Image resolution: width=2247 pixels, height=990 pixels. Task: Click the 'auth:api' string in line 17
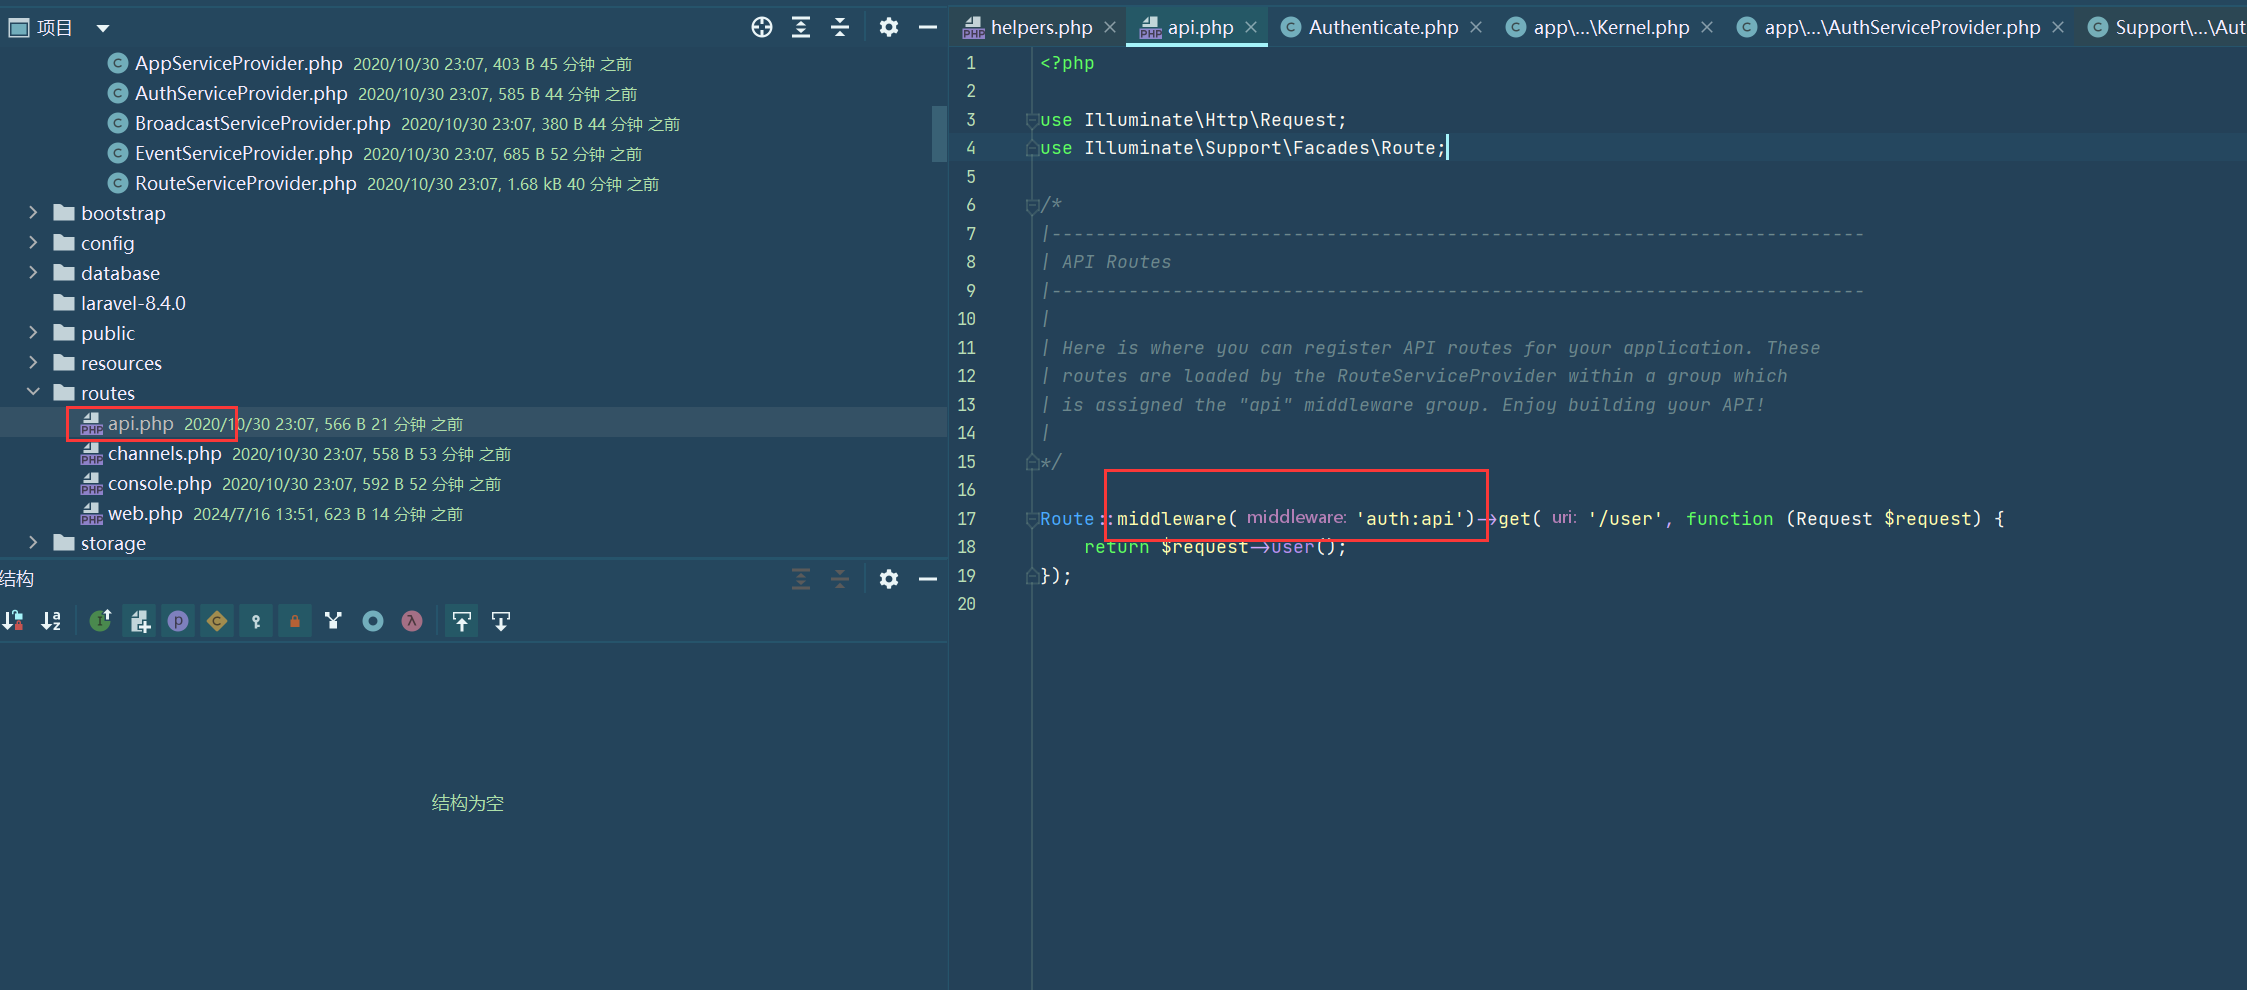tap(1409, 519)
